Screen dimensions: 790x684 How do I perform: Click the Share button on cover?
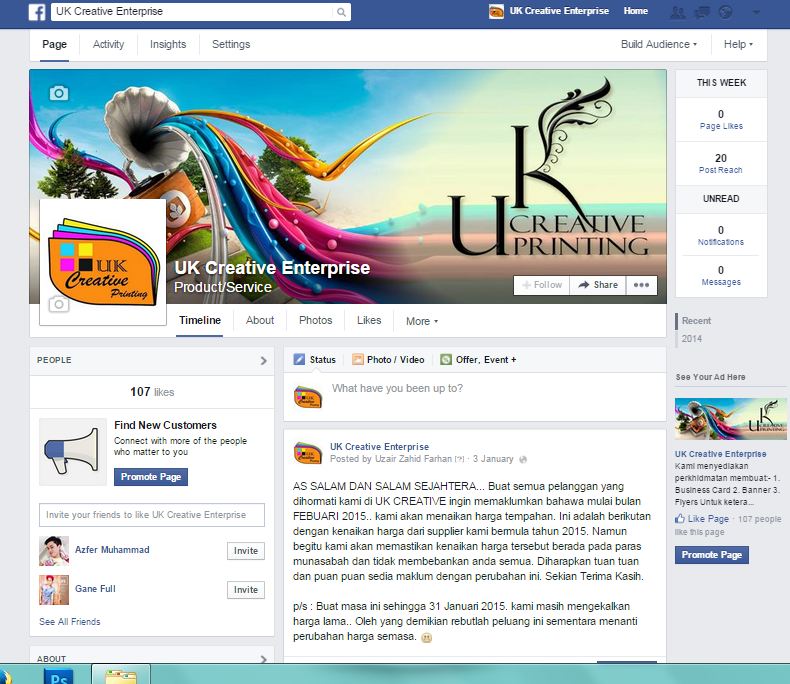pyautogui.click(x=598, y=285)
